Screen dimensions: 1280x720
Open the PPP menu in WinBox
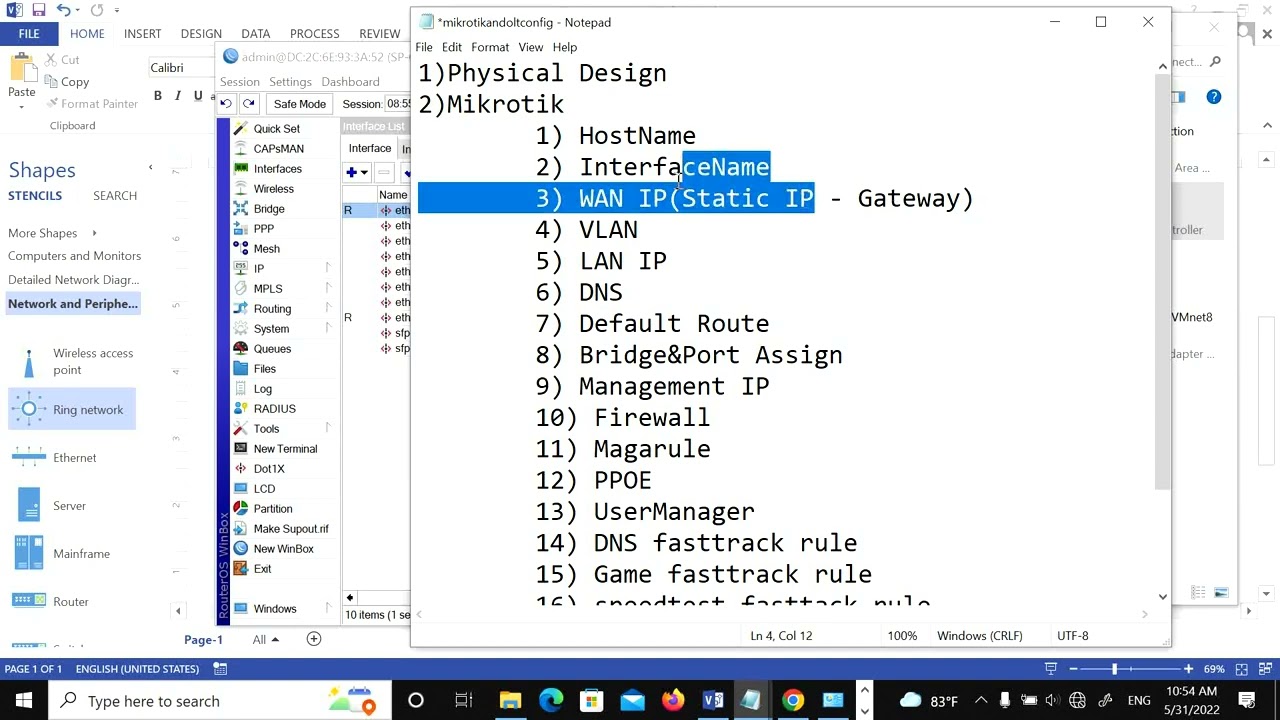click(x=264, y=229)
